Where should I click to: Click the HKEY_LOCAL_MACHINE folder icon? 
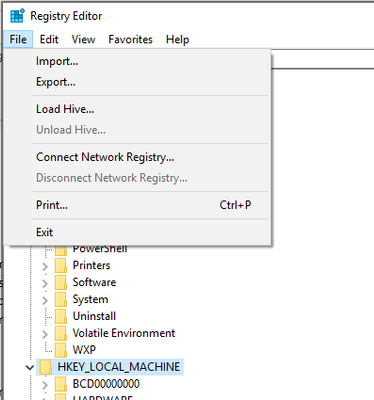[x=46, y=367]
